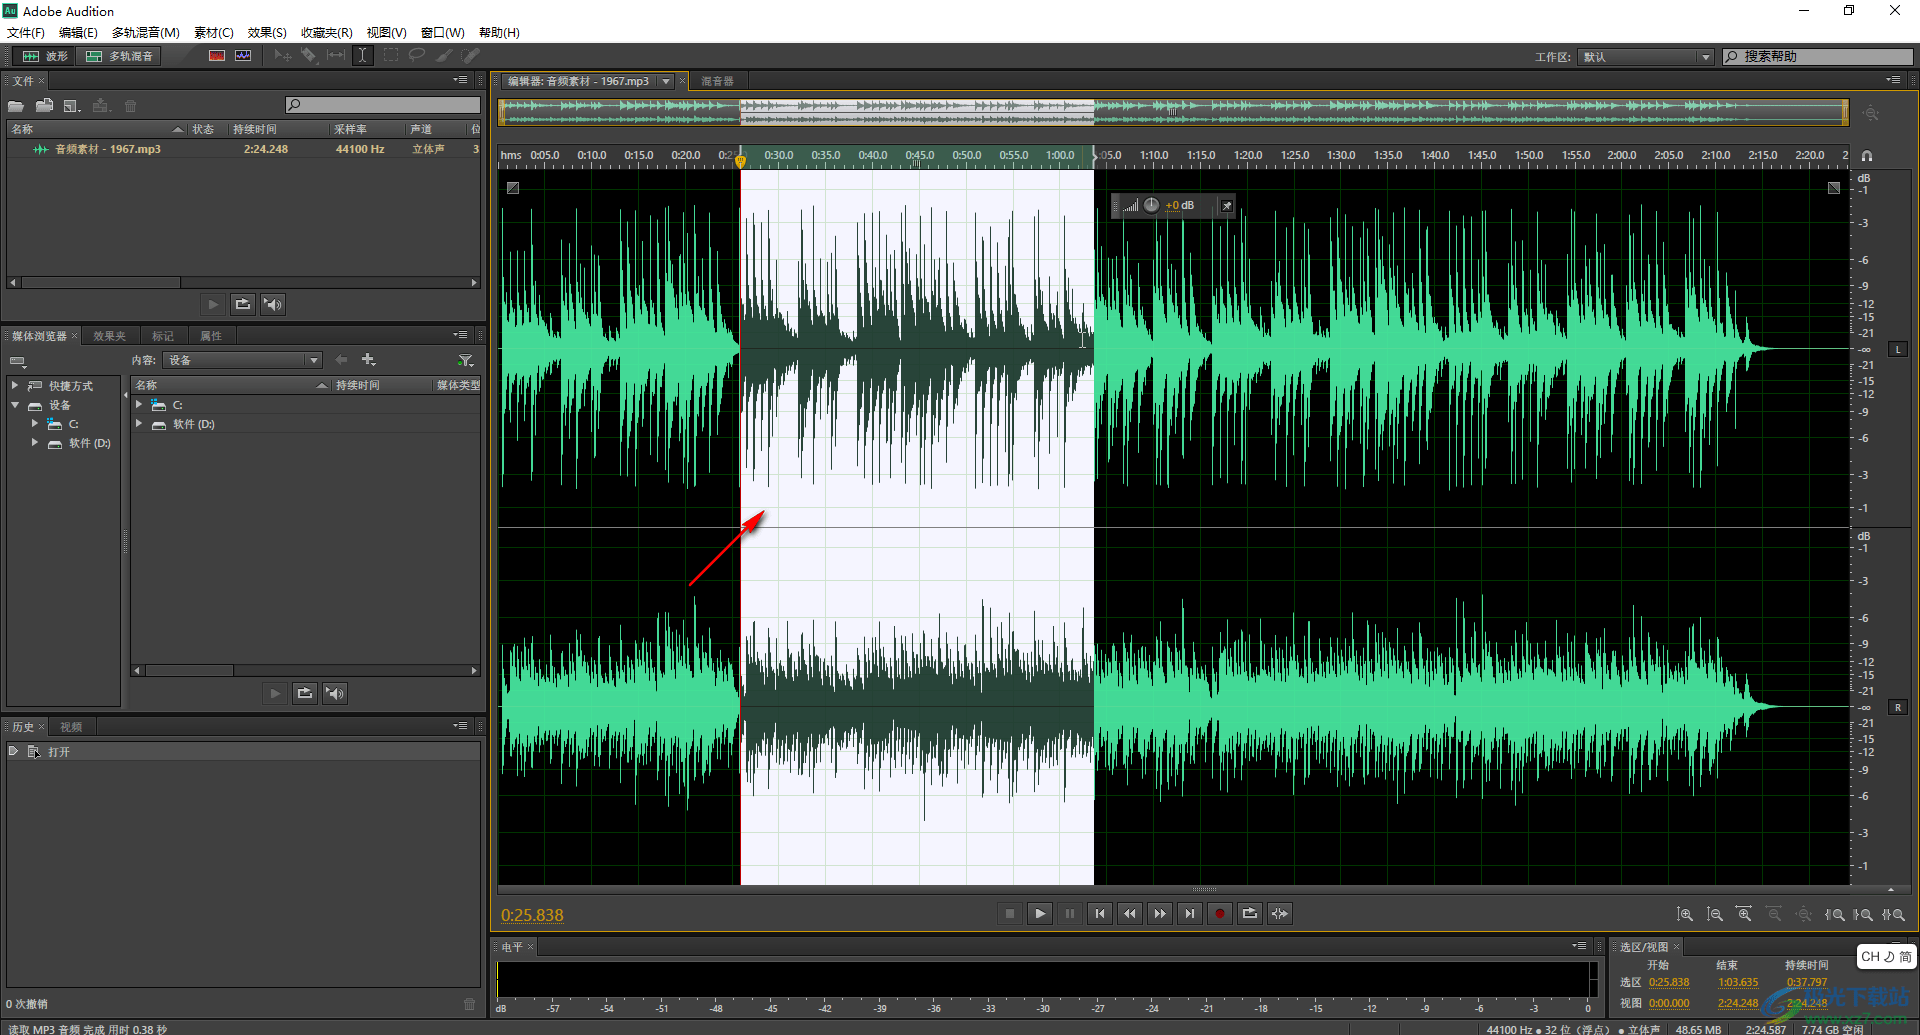This screenshot has height=1035, width=1920.
Task: Collapse 设备 tree node
Action: point(15,405)
